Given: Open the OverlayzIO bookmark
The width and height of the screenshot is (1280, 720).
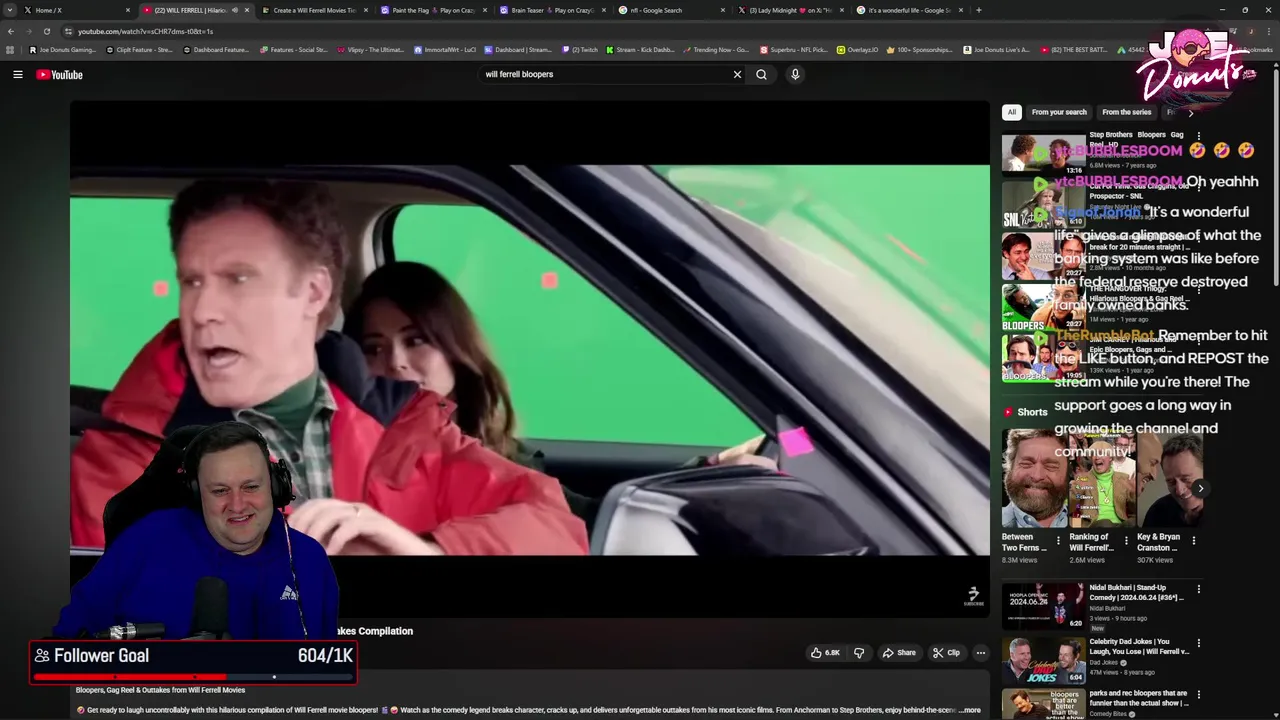Looking at the screenshot, I should click(x=857, y=49).
